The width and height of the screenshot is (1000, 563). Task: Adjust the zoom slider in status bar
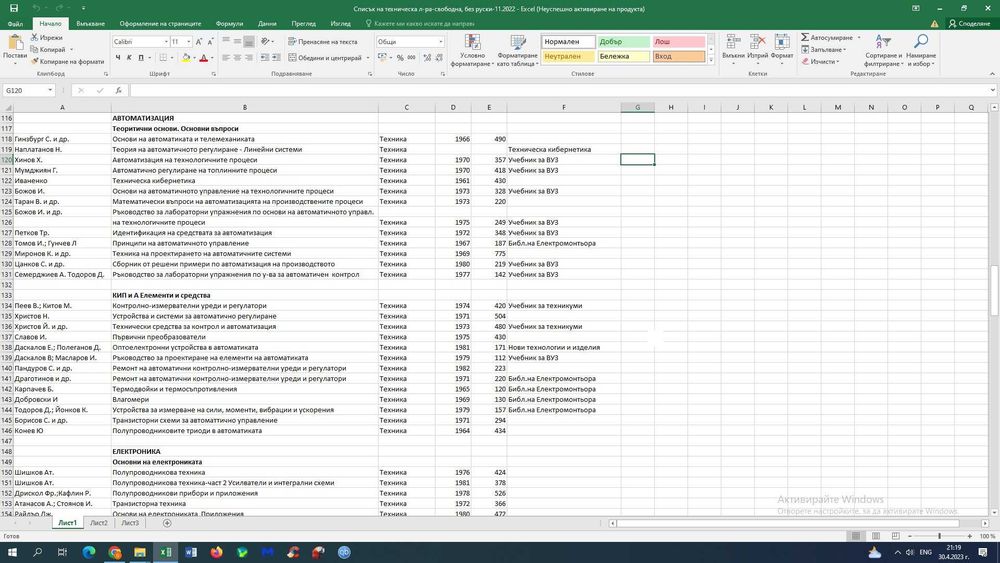(939, 536)
